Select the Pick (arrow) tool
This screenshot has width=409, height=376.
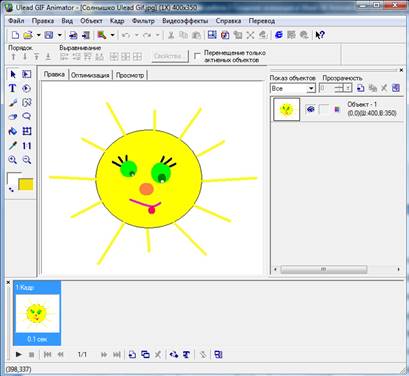13,74
